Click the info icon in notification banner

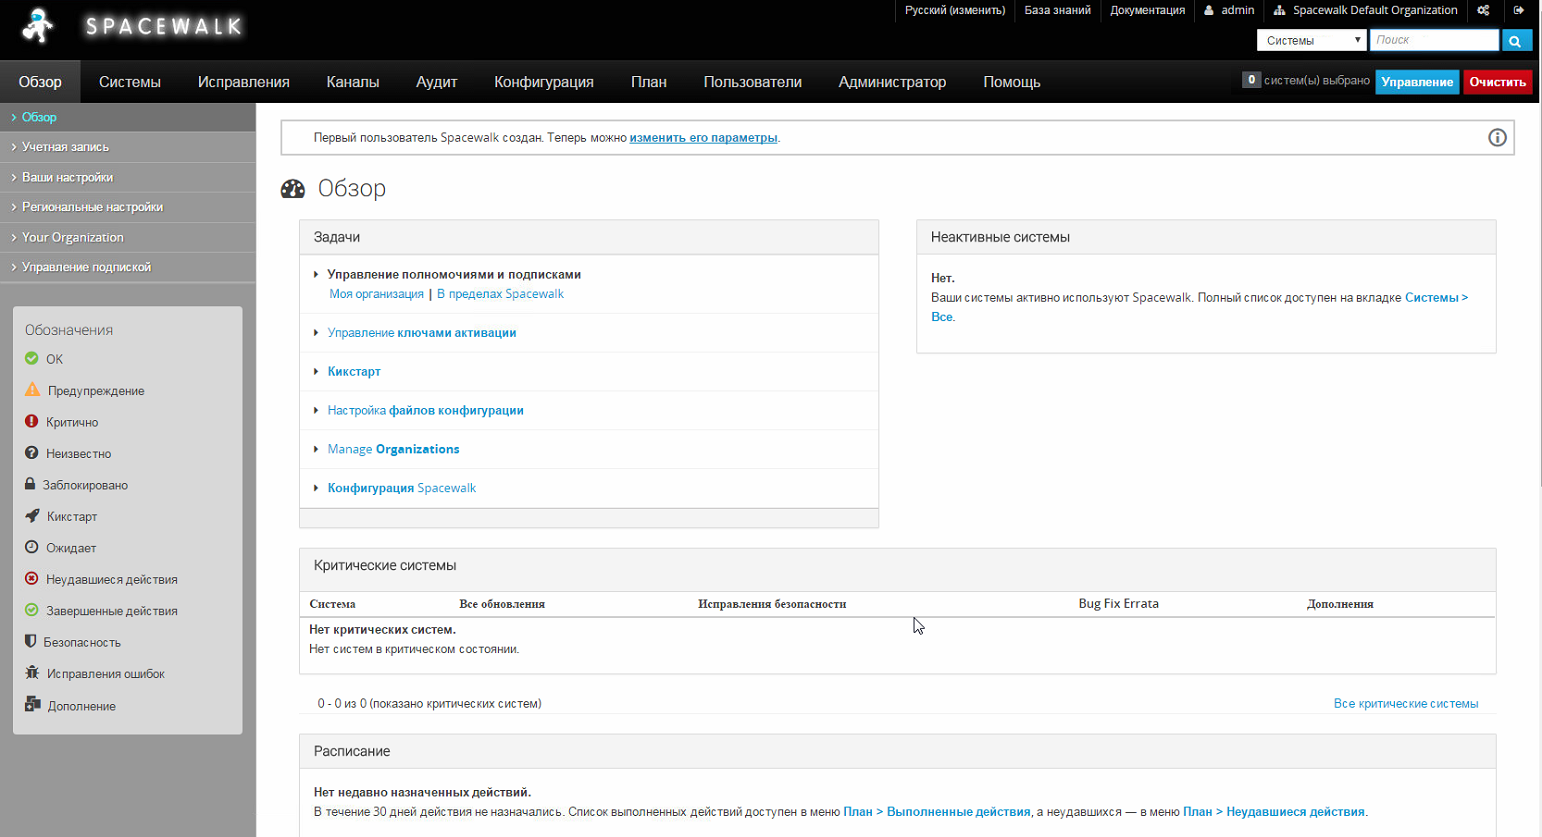click(x=1496, y=138)
